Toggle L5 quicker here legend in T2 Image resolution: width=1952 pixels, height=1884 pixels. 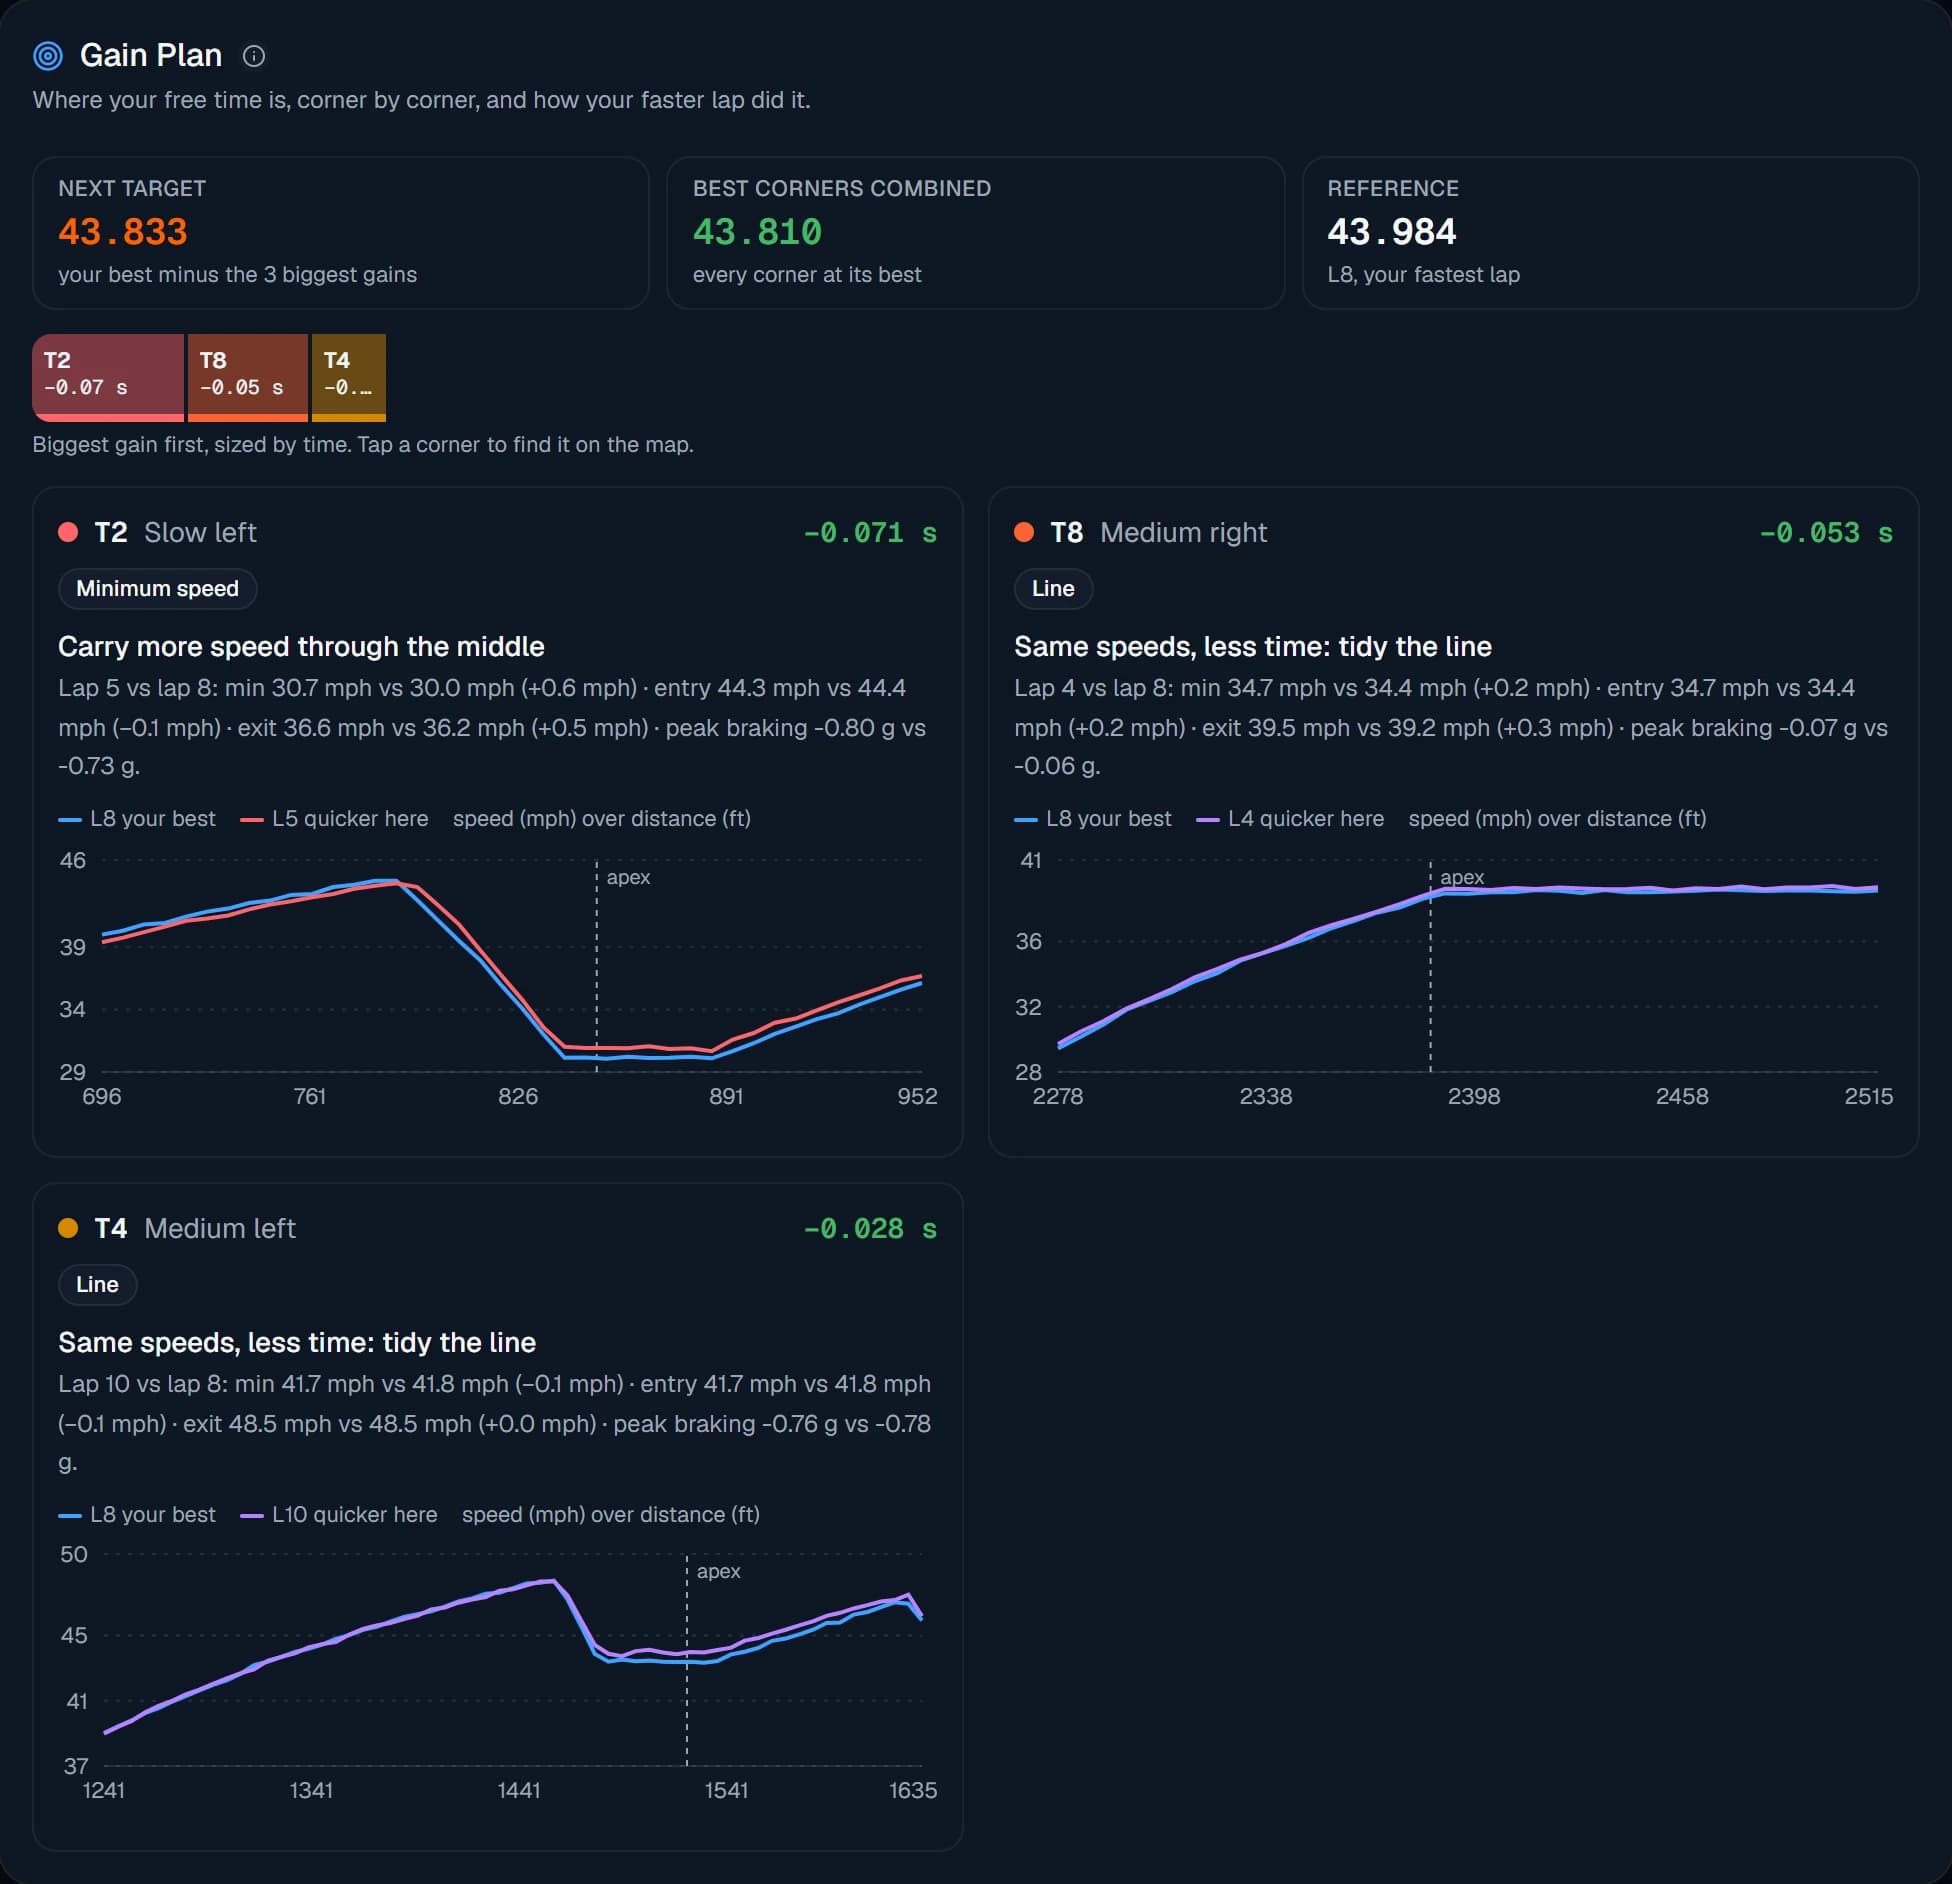pos(335,818)
